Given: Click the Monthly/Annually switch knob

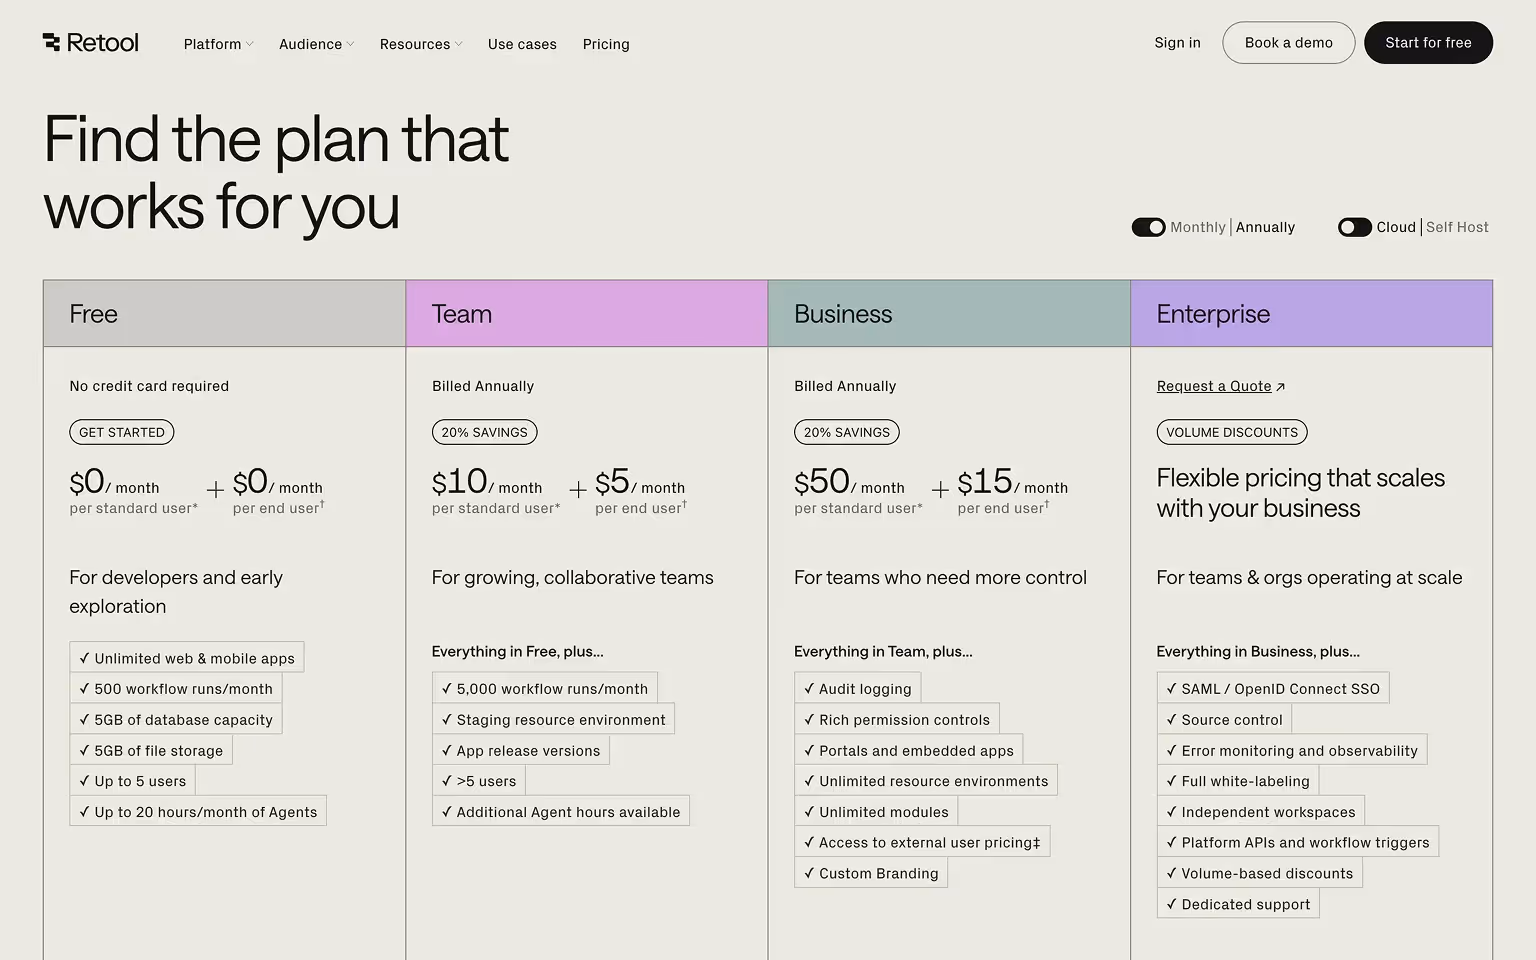Looking at the screenshot, I should point(1155,227).
